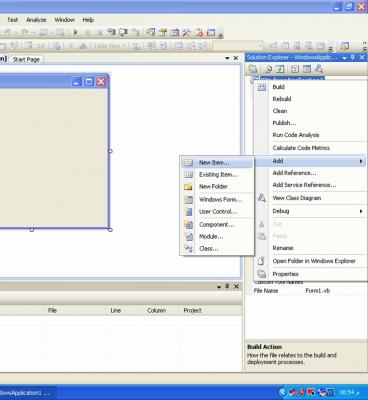This screenshot has height=400, width=368.
Task: Open the Analyze menu
Action: [36, 20]
